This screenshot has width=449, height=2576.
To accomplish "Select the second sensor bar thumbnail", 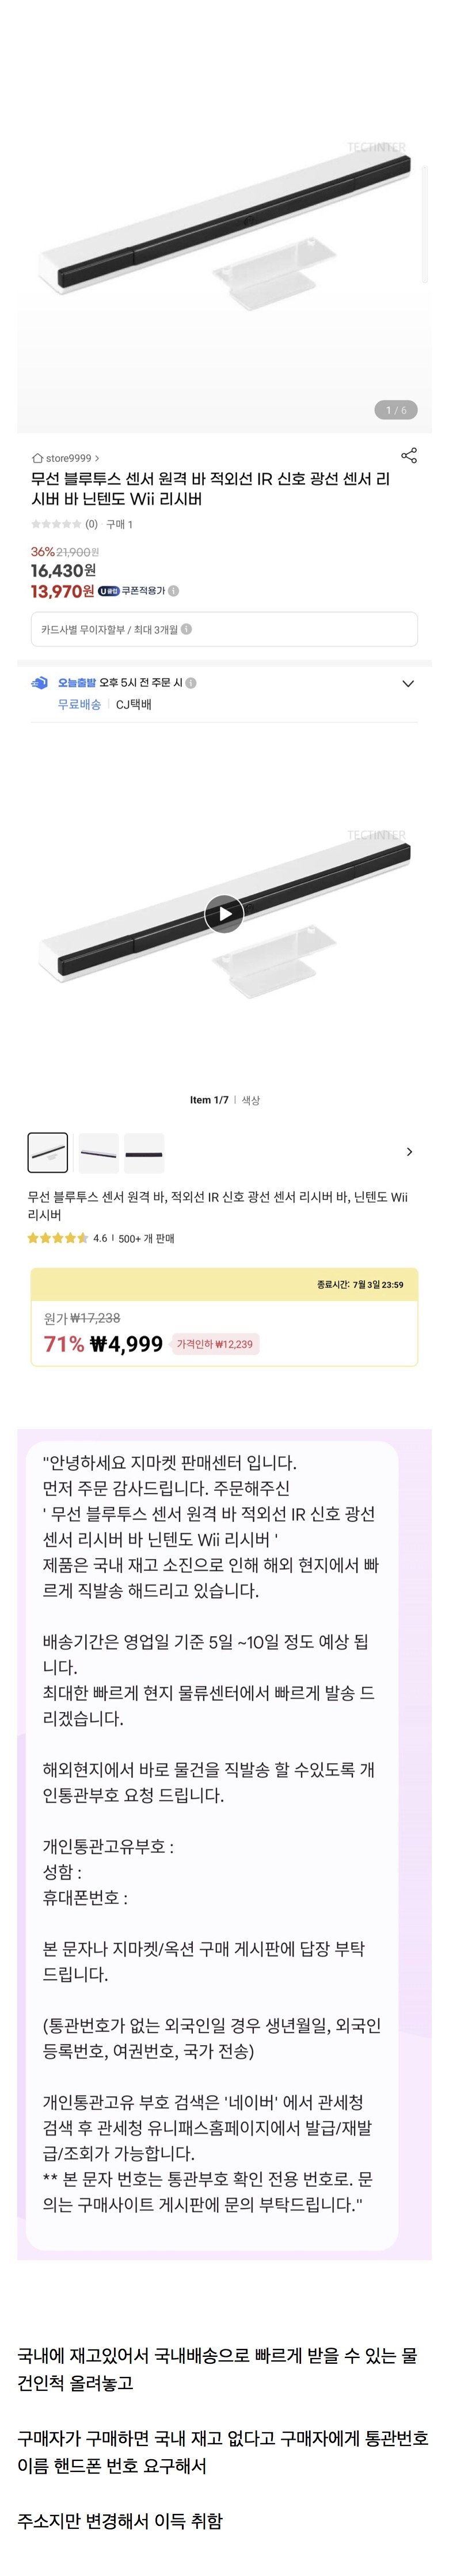I will 98,1153.
